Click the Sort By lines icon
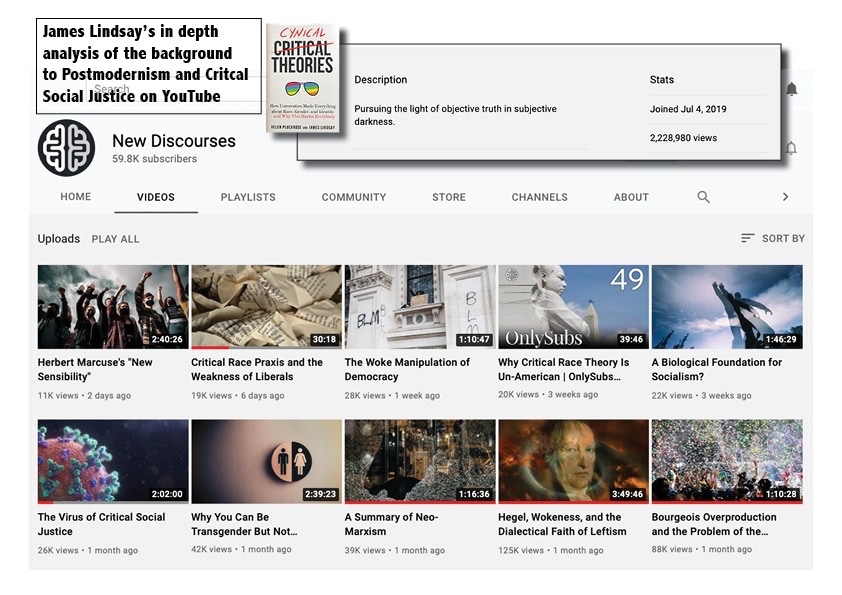 tap(747, 238)
